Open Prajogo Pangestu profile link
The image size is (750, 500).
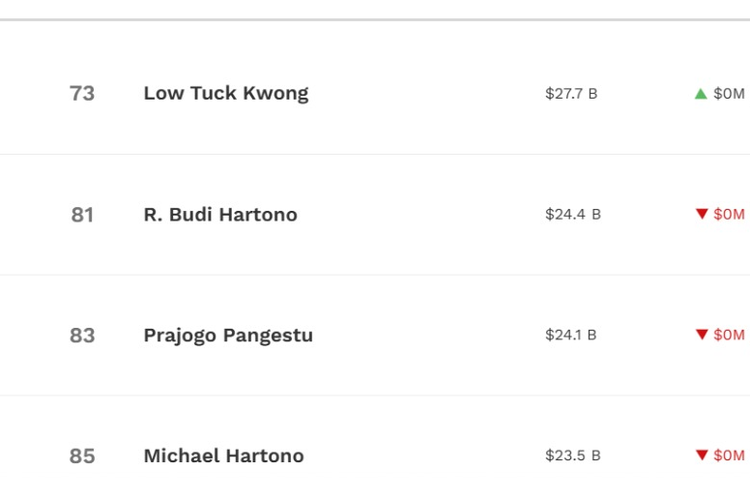click(228, 335)
